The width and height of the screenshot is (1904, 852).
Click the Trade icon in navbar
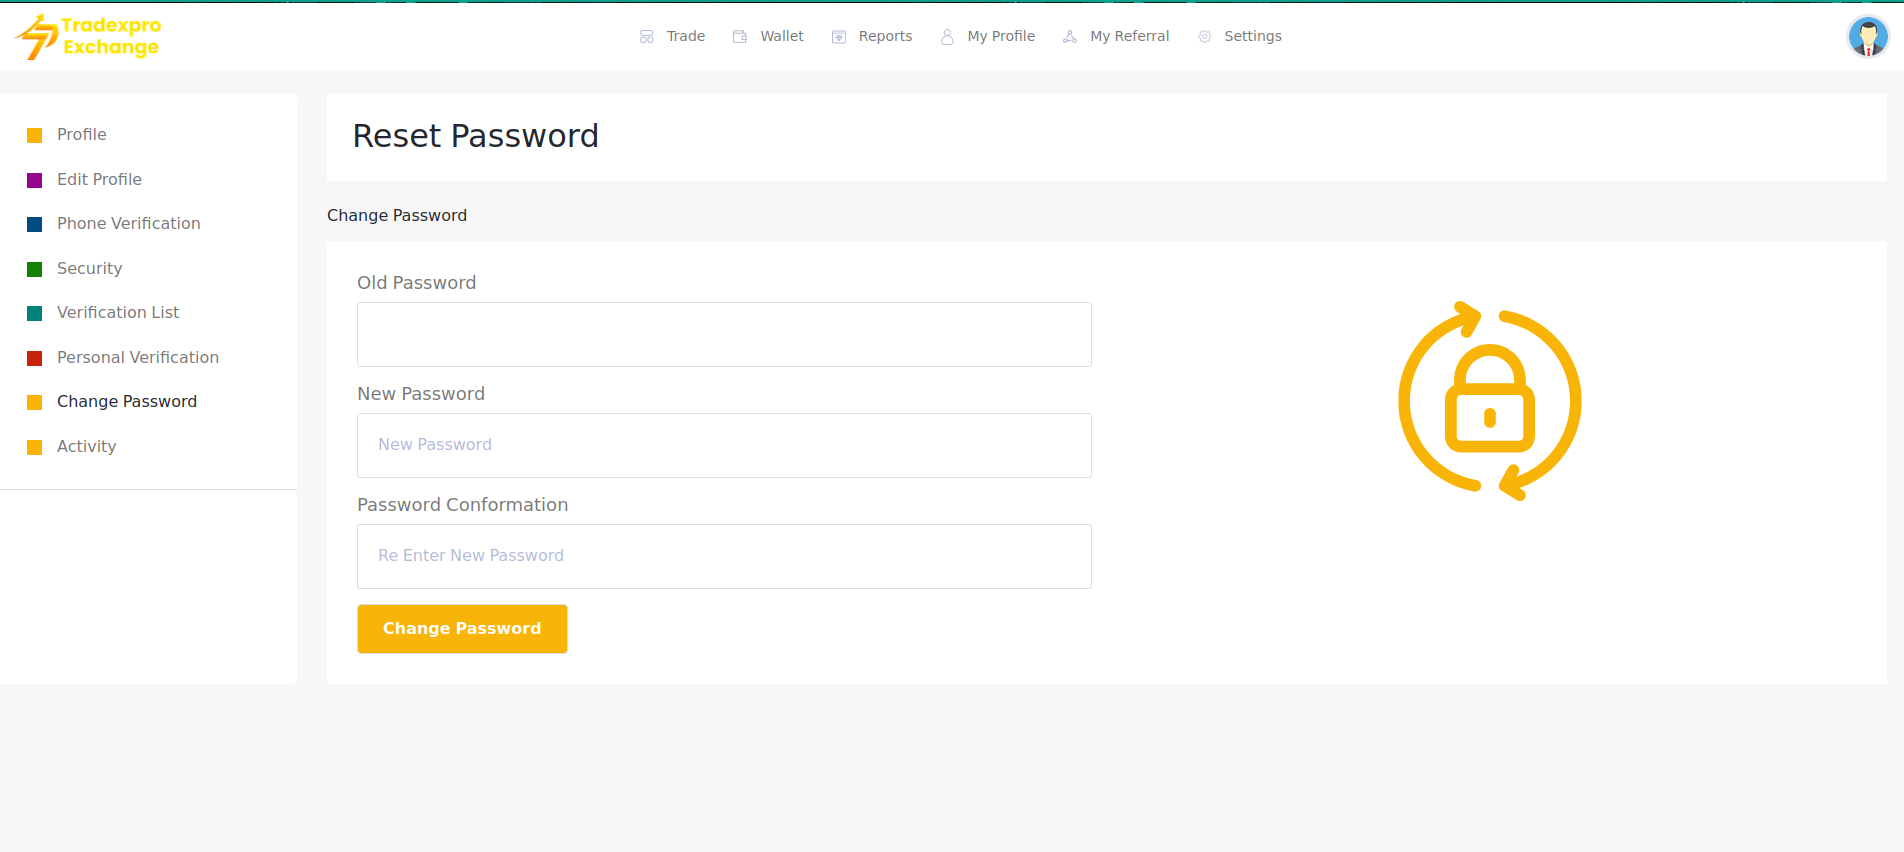647,37
